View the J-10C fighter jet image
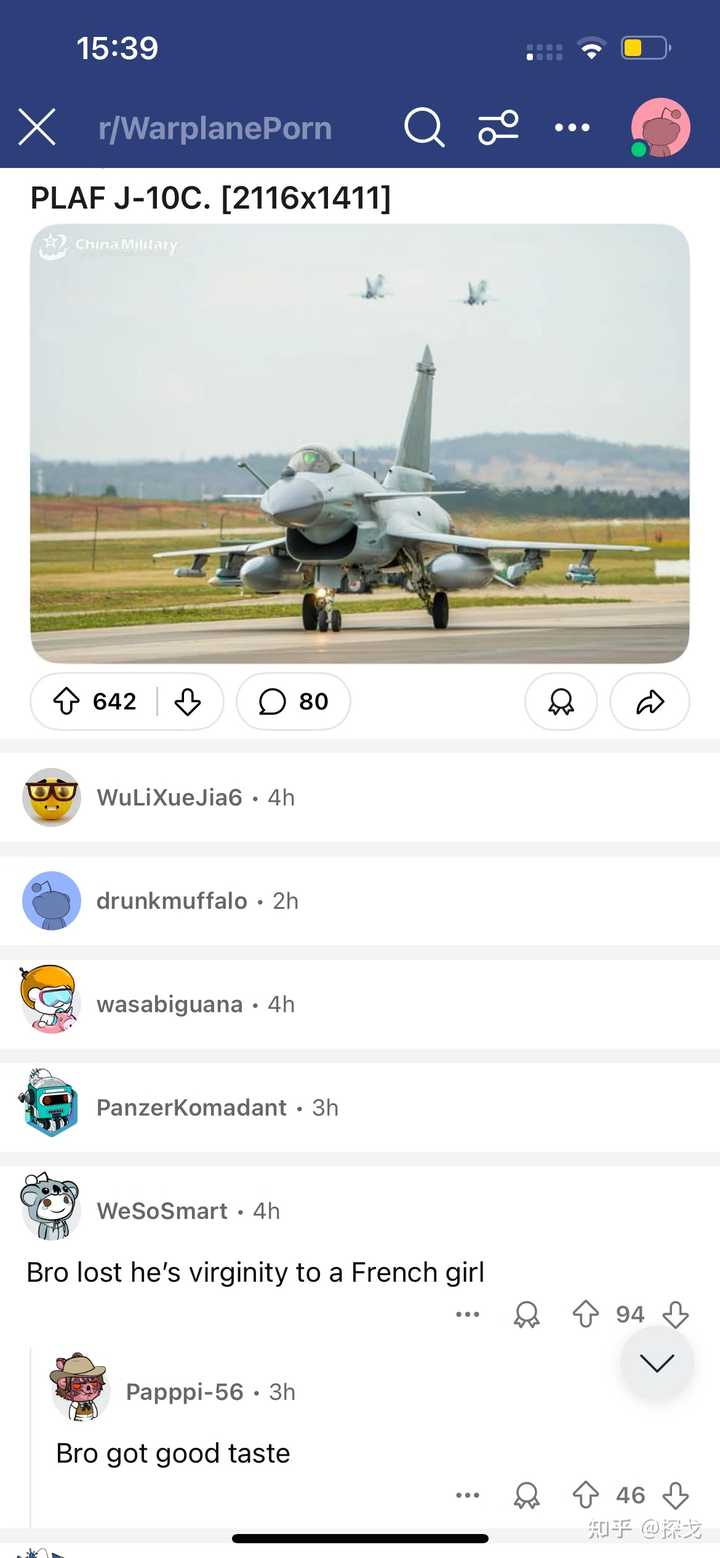The height and width of the screenshot is (1558, 720). point(360,443)
